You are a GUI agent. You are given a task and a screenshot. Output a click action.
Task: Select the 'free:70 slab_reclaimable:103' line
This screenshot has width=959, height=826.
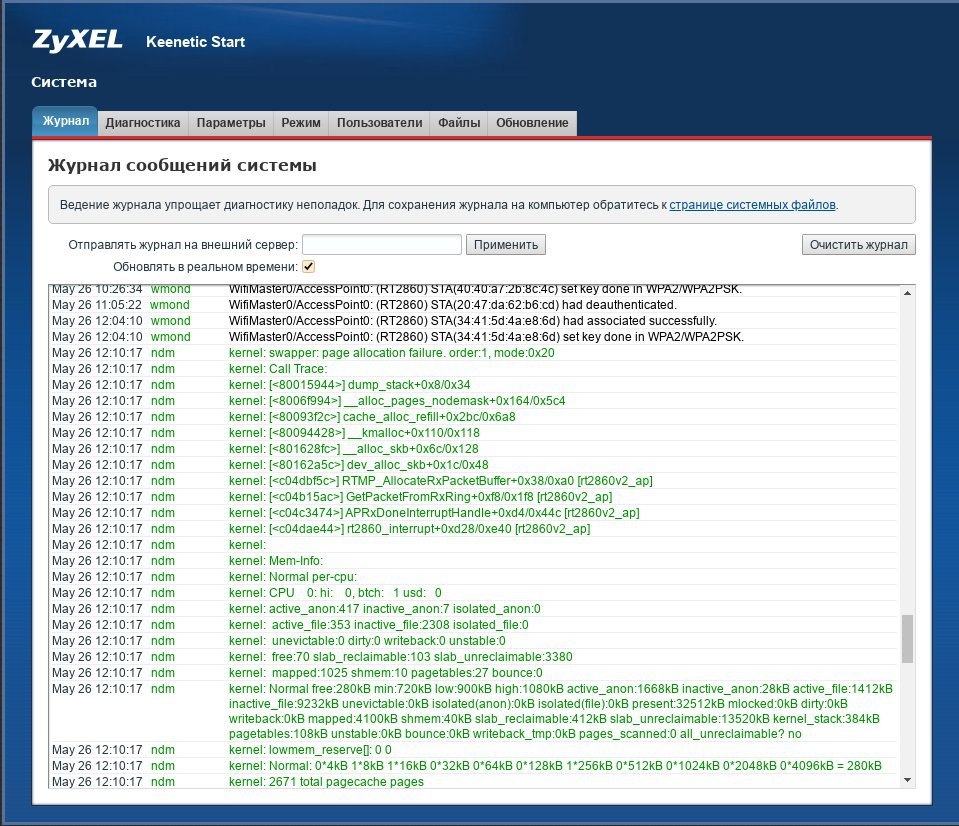click(x=474, y=657)
